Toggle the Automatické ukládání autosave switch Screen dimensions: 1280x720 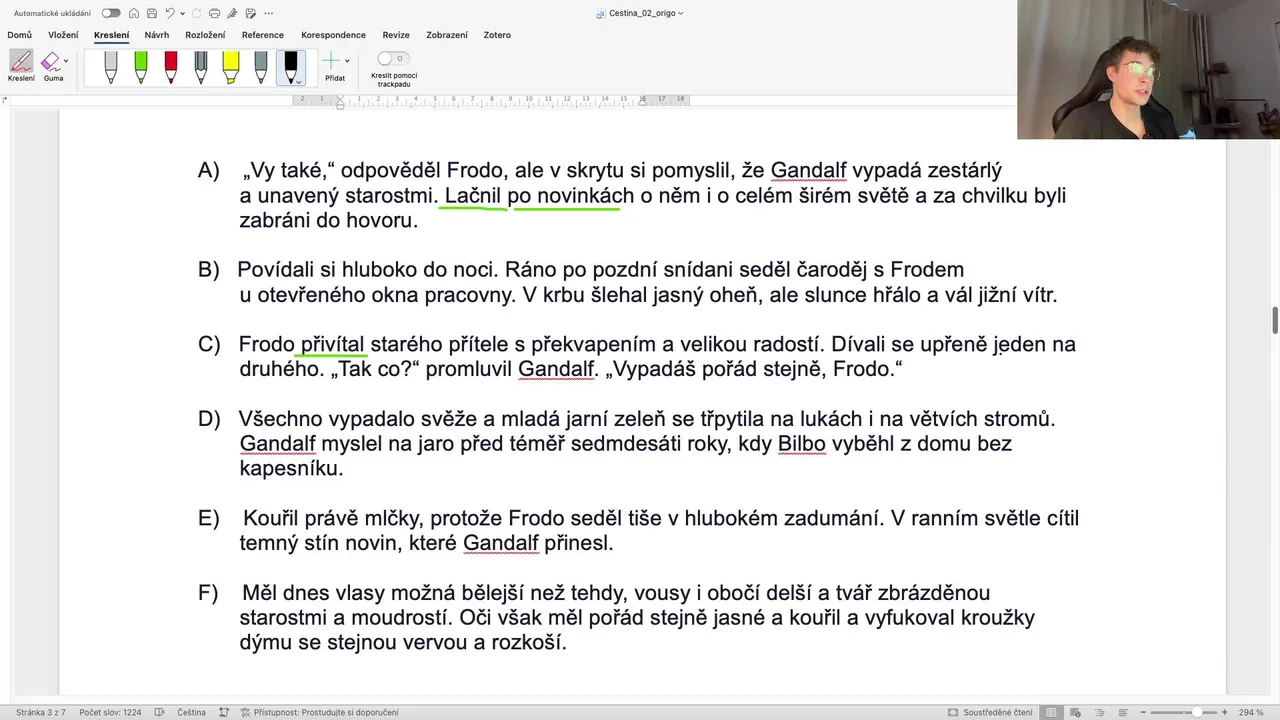click(x=111, y=13)
